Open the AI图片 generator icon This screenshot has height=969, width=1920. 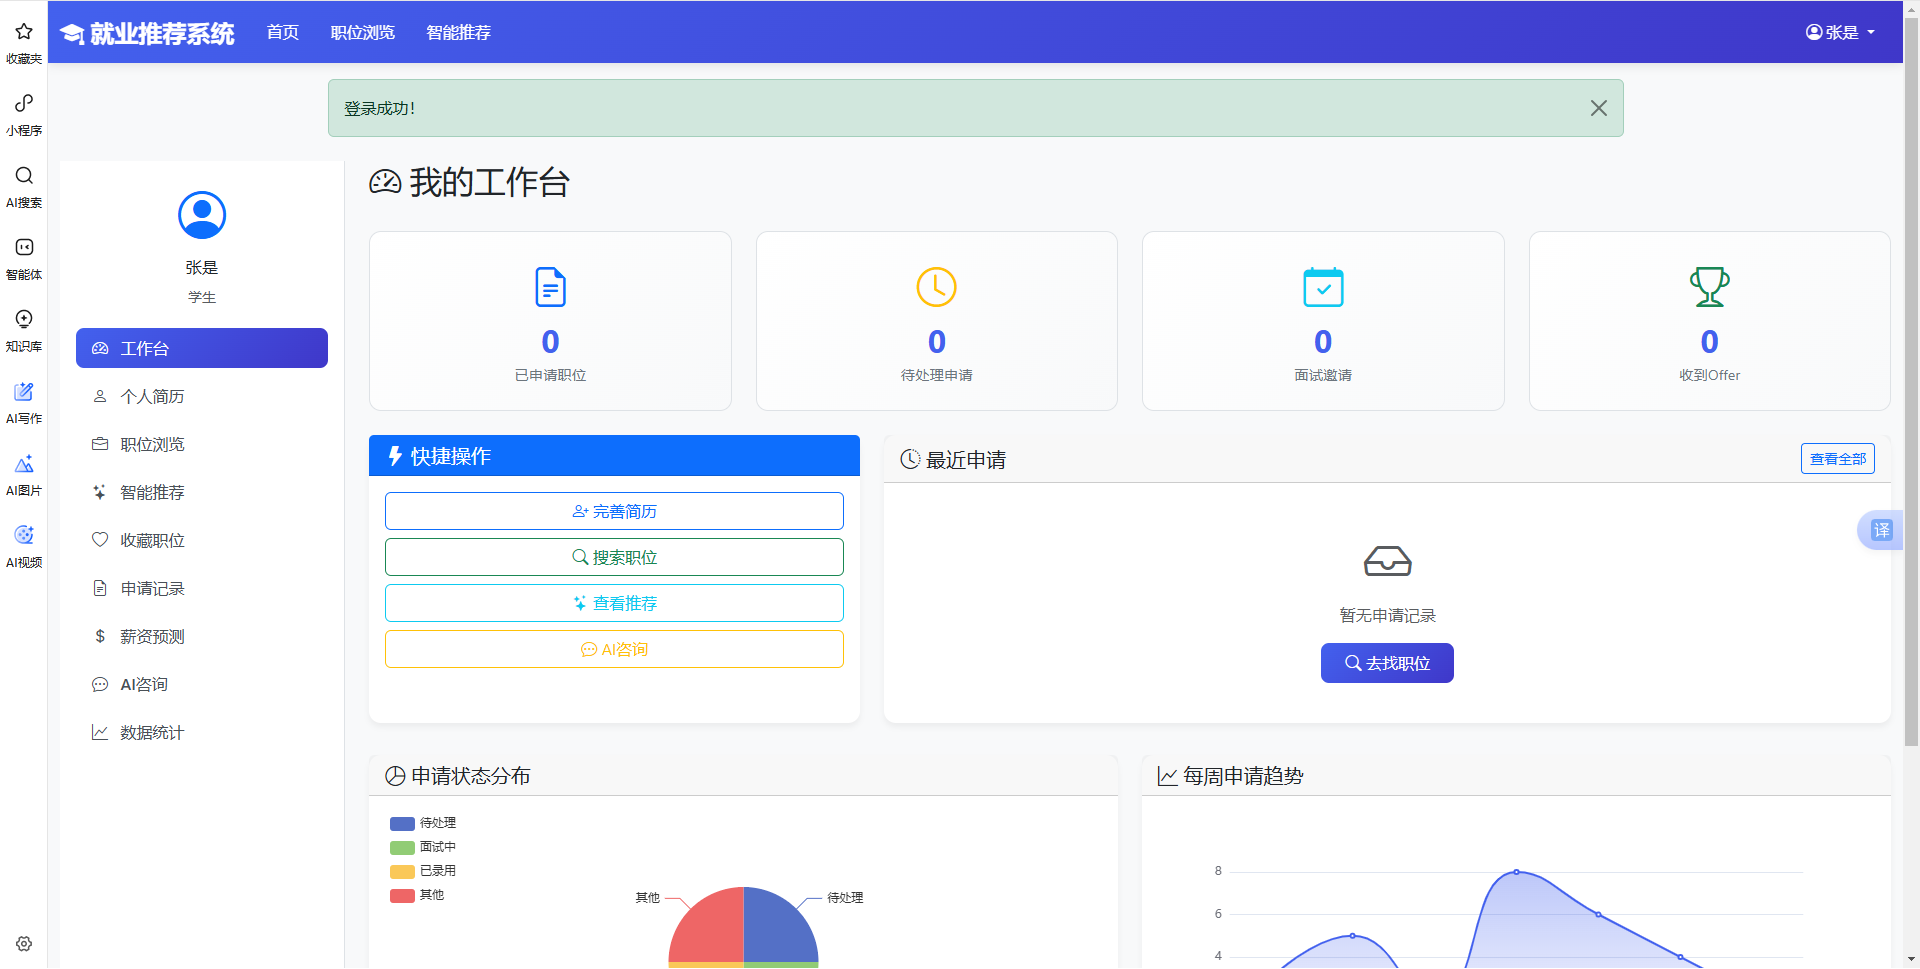pos(23,473)
